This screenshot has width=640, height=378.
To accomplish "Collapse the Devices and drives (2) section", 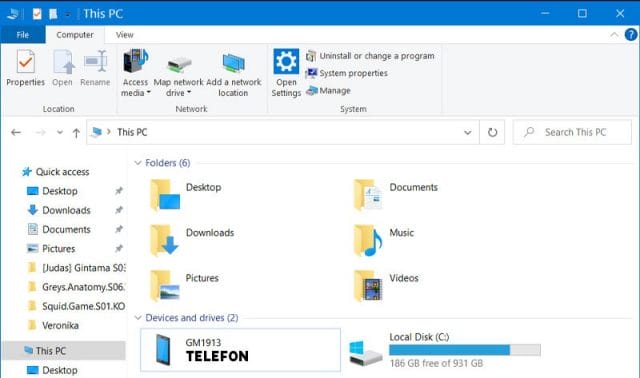I will (138, 318).
